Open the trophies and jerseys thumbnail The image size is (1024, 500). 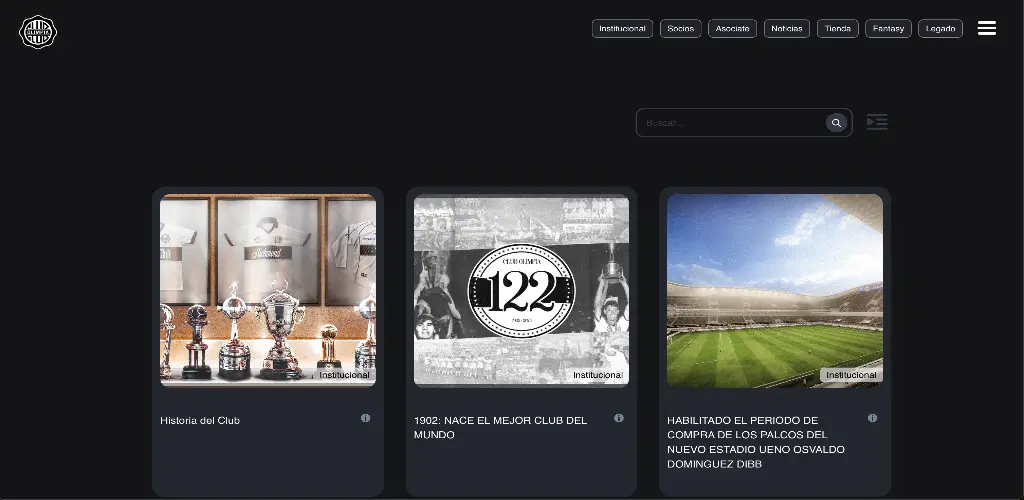(268, 290)
